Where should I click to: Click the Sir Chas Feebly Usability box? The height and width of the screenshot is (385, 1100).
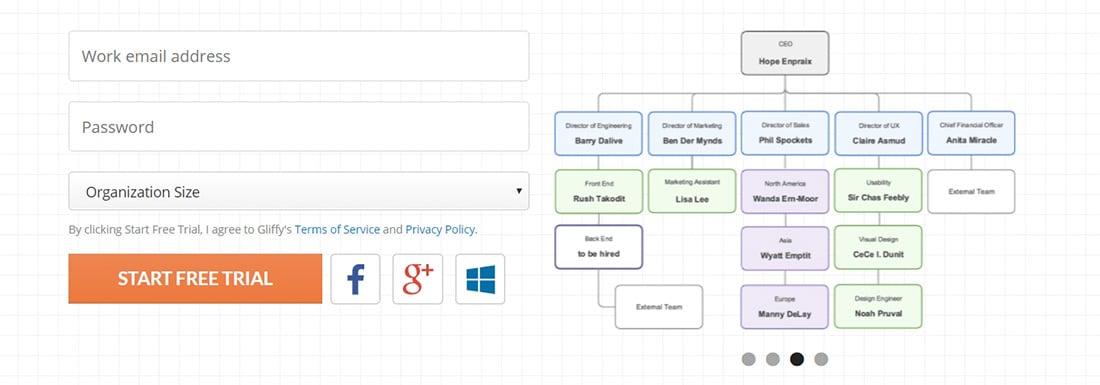tap(878, 191)
